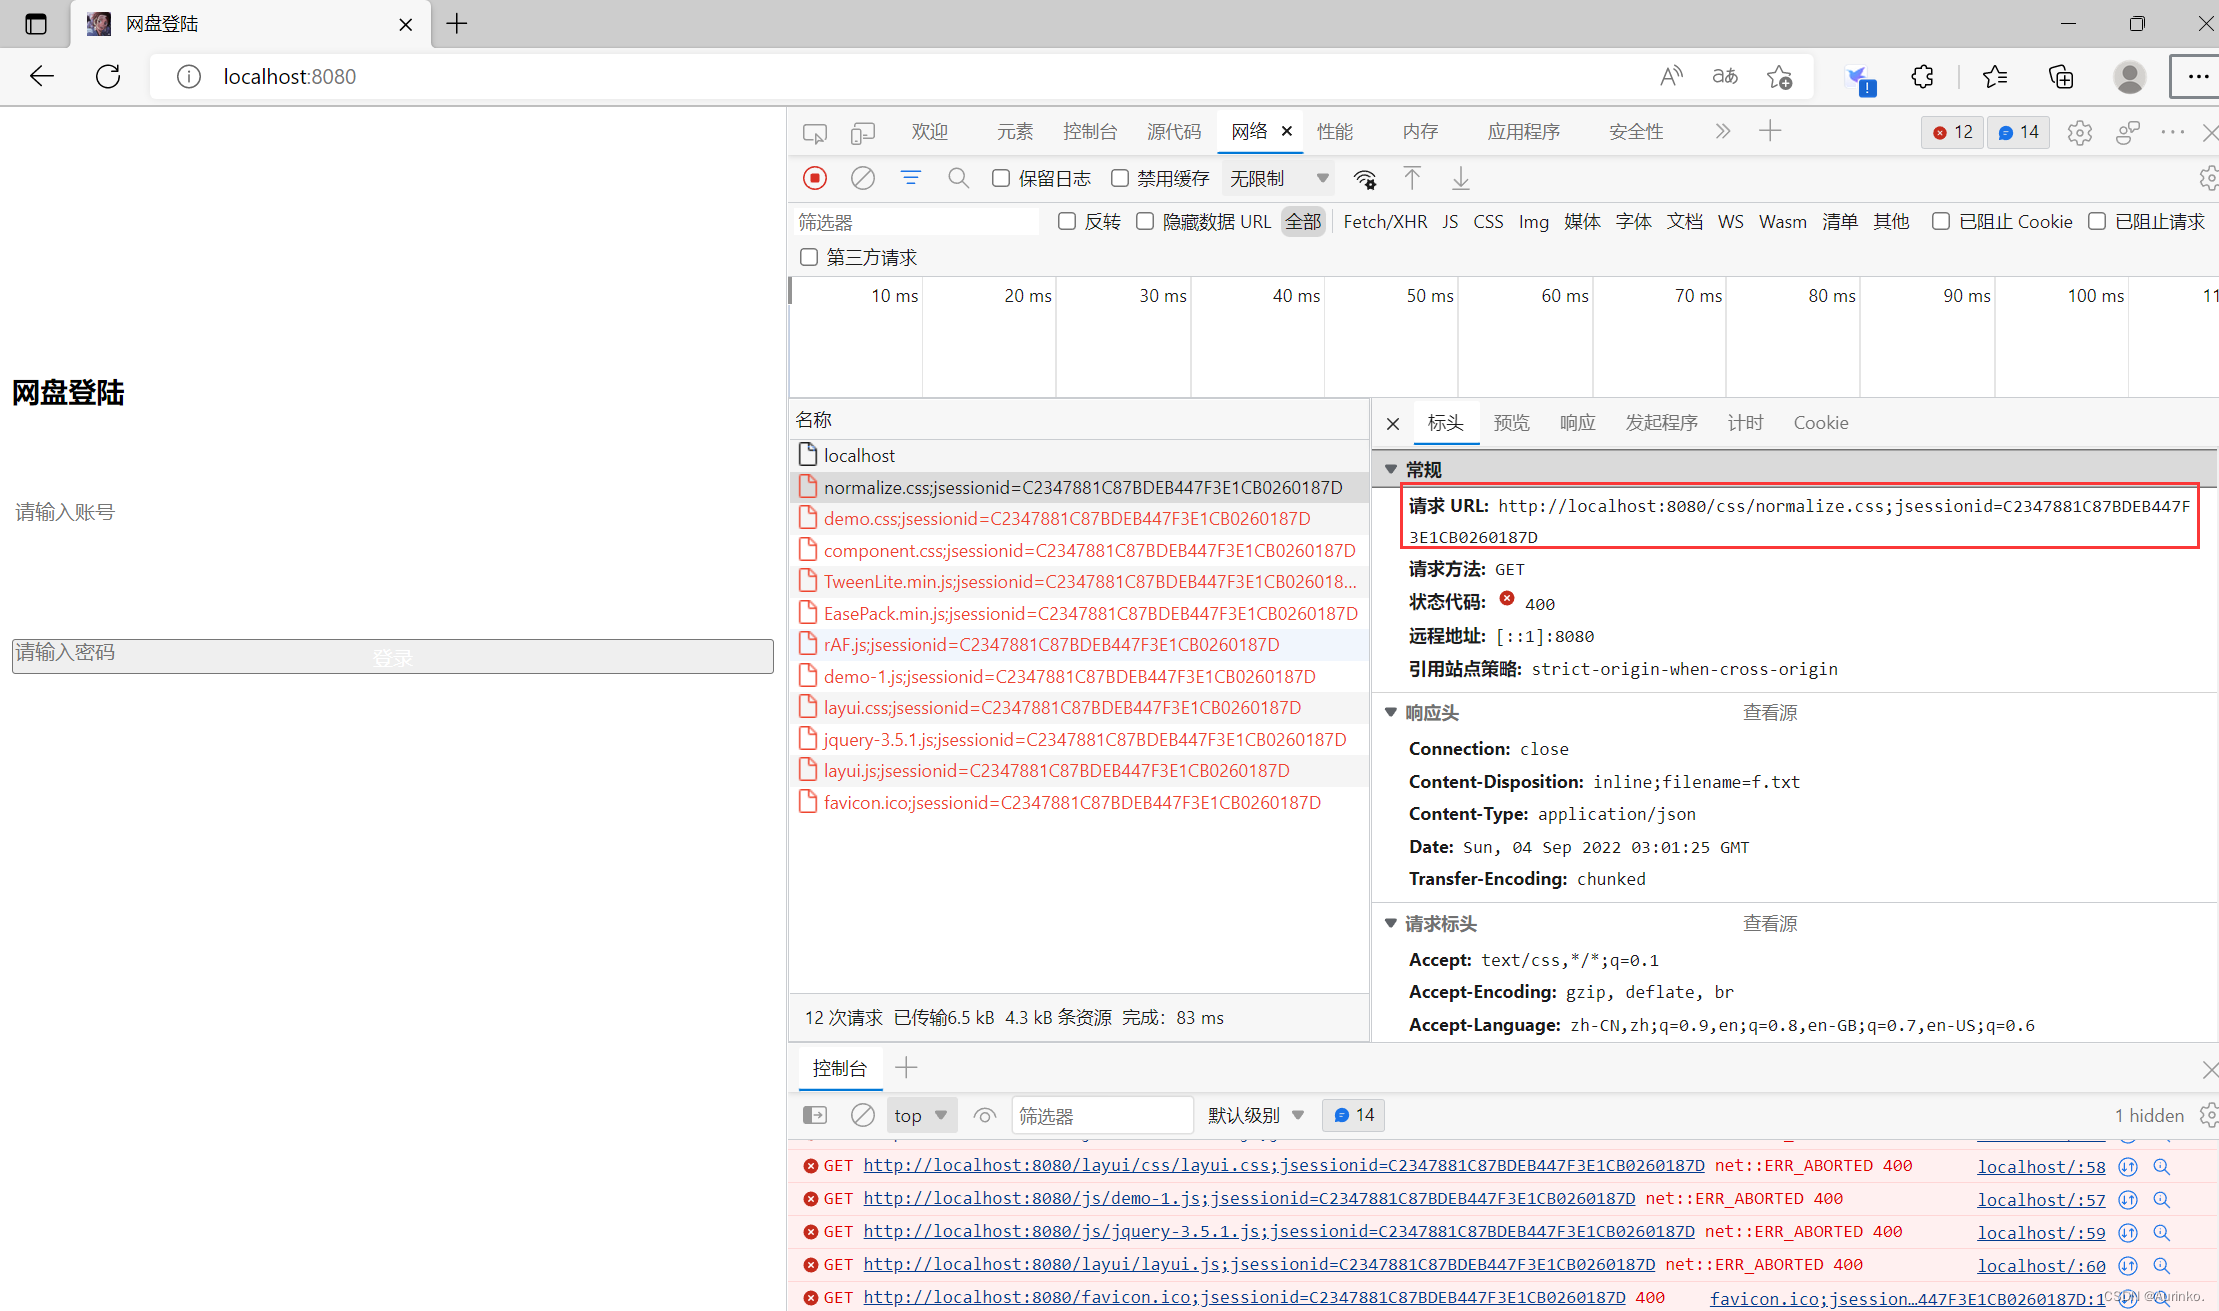Filter requests by Fetch/XHR
The width and height of the screenshot is (2219, 1311).
[1385, 221]
